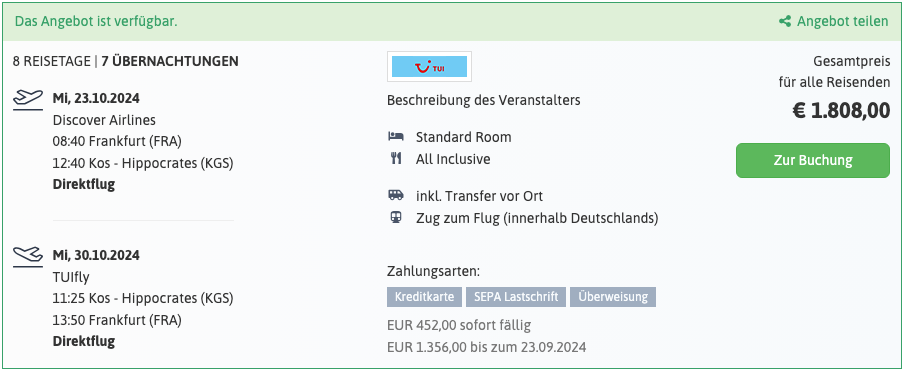The image size is (904, 371).
Task: Select the Kreditkarte payment tag
Action: 424,297
